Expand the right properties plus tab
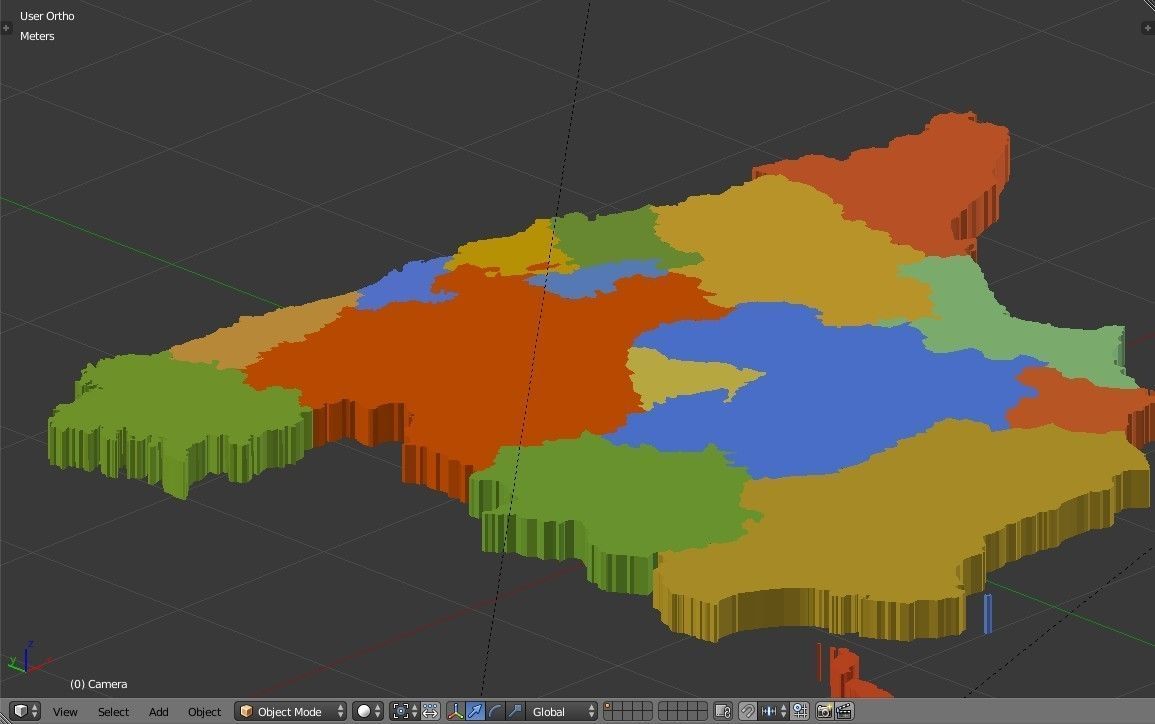This screenshot has width=1155, height=724. click(x=1148, y=28)
